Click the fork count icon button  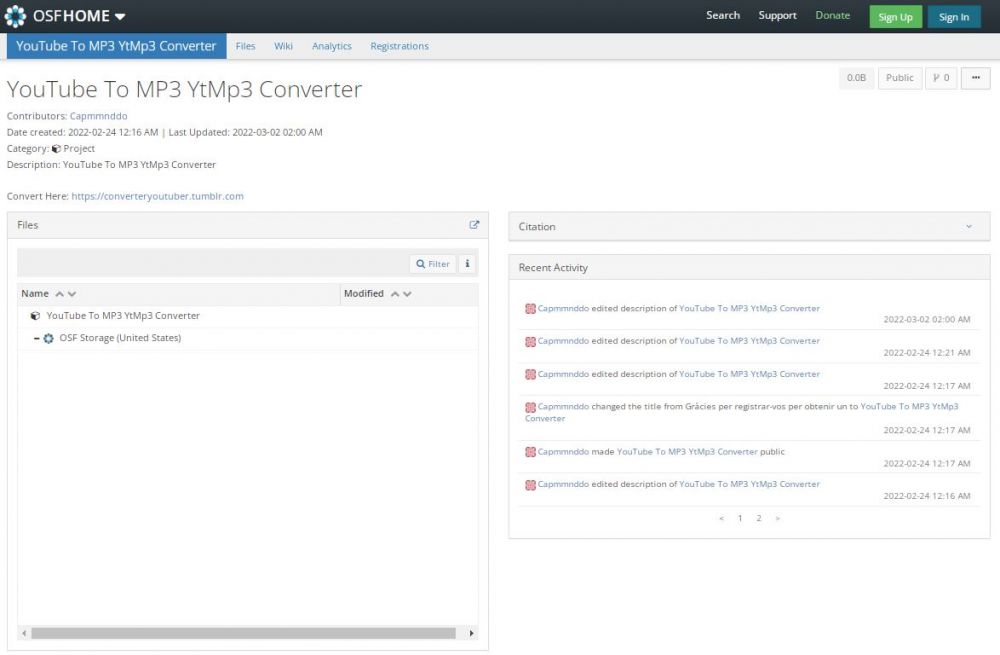(x=941, y=78)
